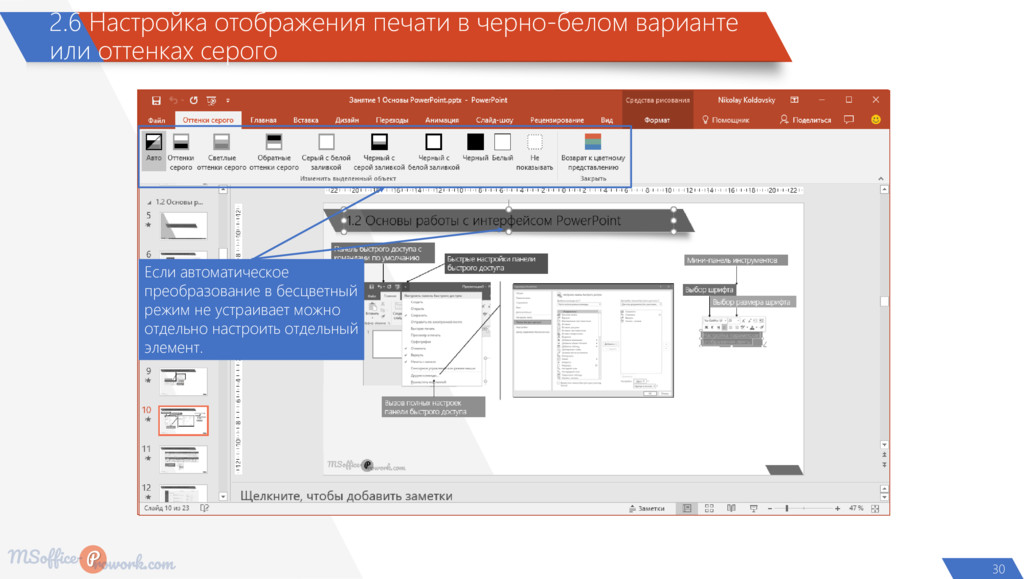The width and height of the screenshot is (1024, 579).
Task: Click the Вызов полных настроек callout box
Action: point(434,407)
